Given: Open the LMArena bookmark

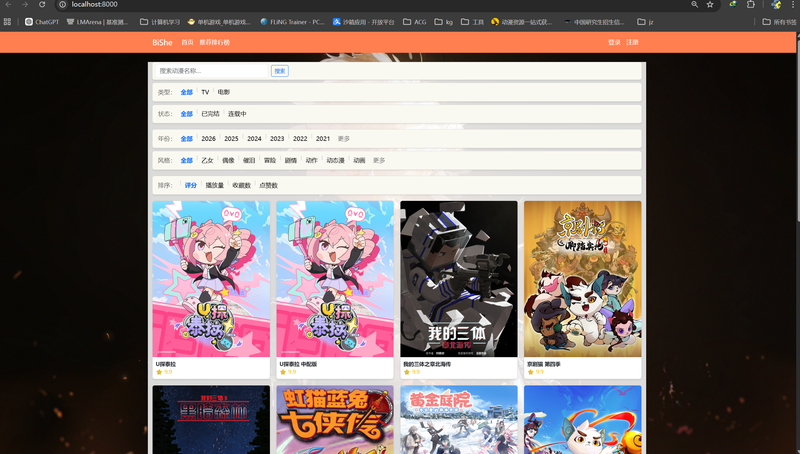Looking at the screenshot, I should 97,22.
